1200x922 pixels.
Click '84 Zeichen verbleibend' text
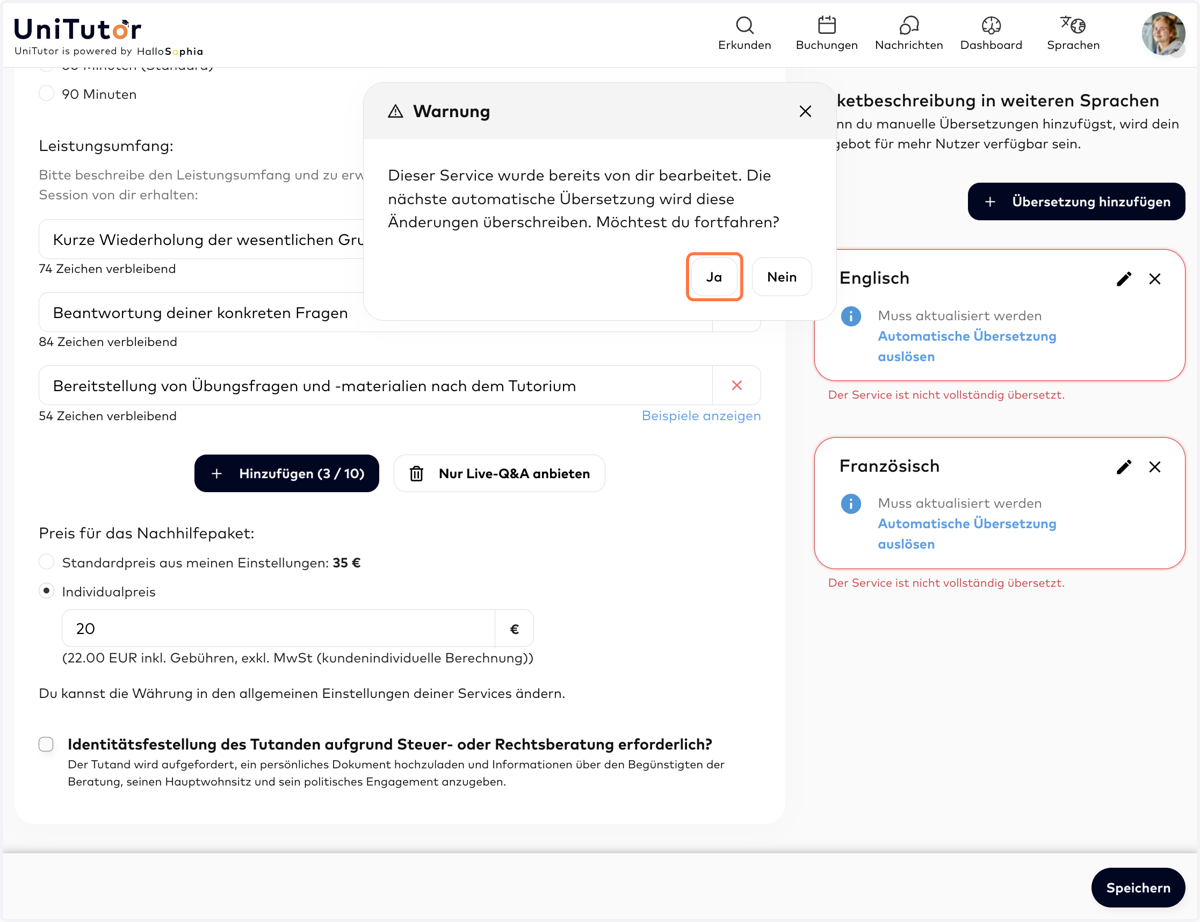[108, 342]
